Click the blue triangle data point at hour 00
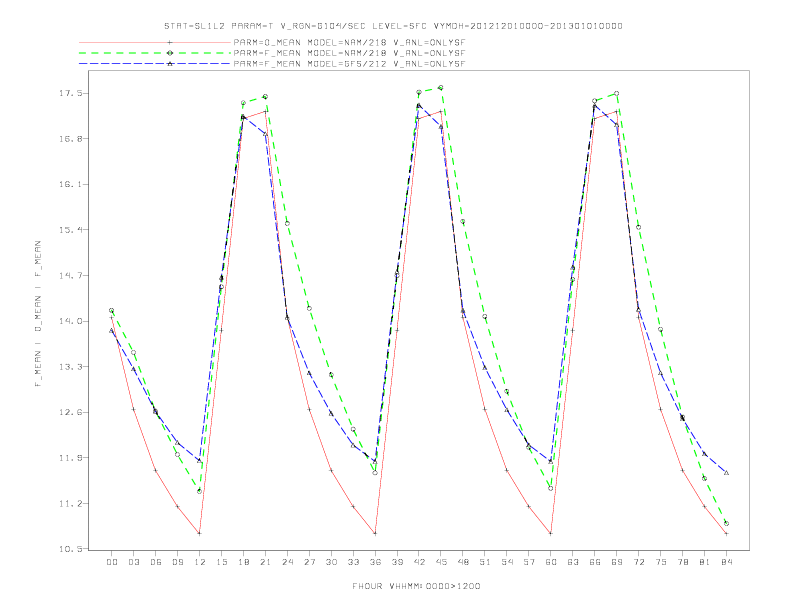 click(x=112, y=331)
